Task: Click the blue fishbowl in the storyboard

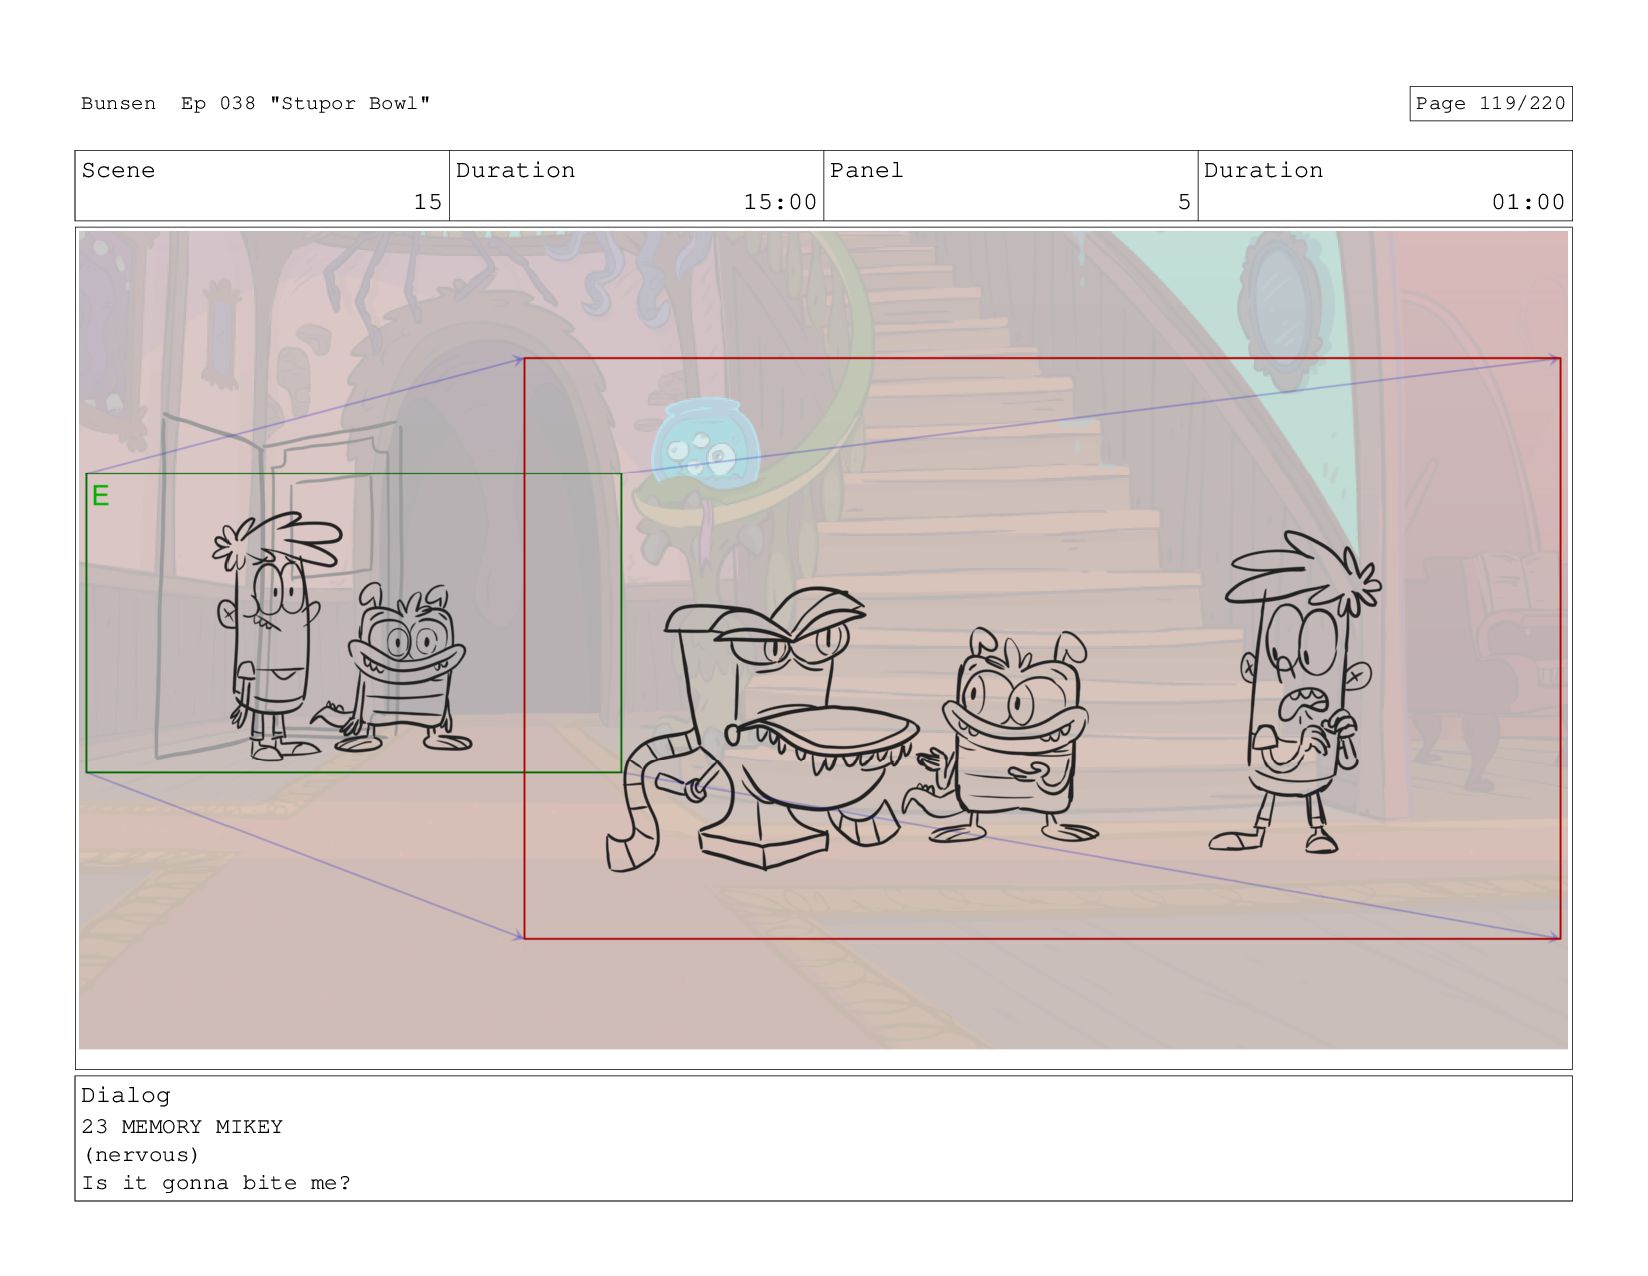Action: pos(706,443)
